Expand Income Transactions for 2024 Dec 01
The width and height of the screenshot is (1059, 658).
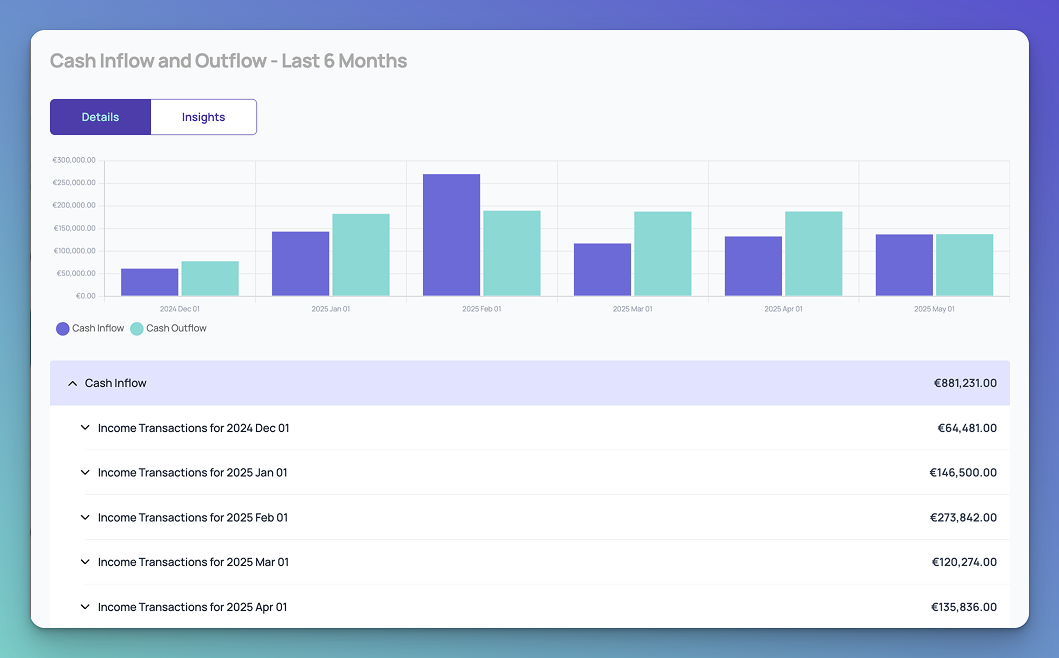point(85,428)
